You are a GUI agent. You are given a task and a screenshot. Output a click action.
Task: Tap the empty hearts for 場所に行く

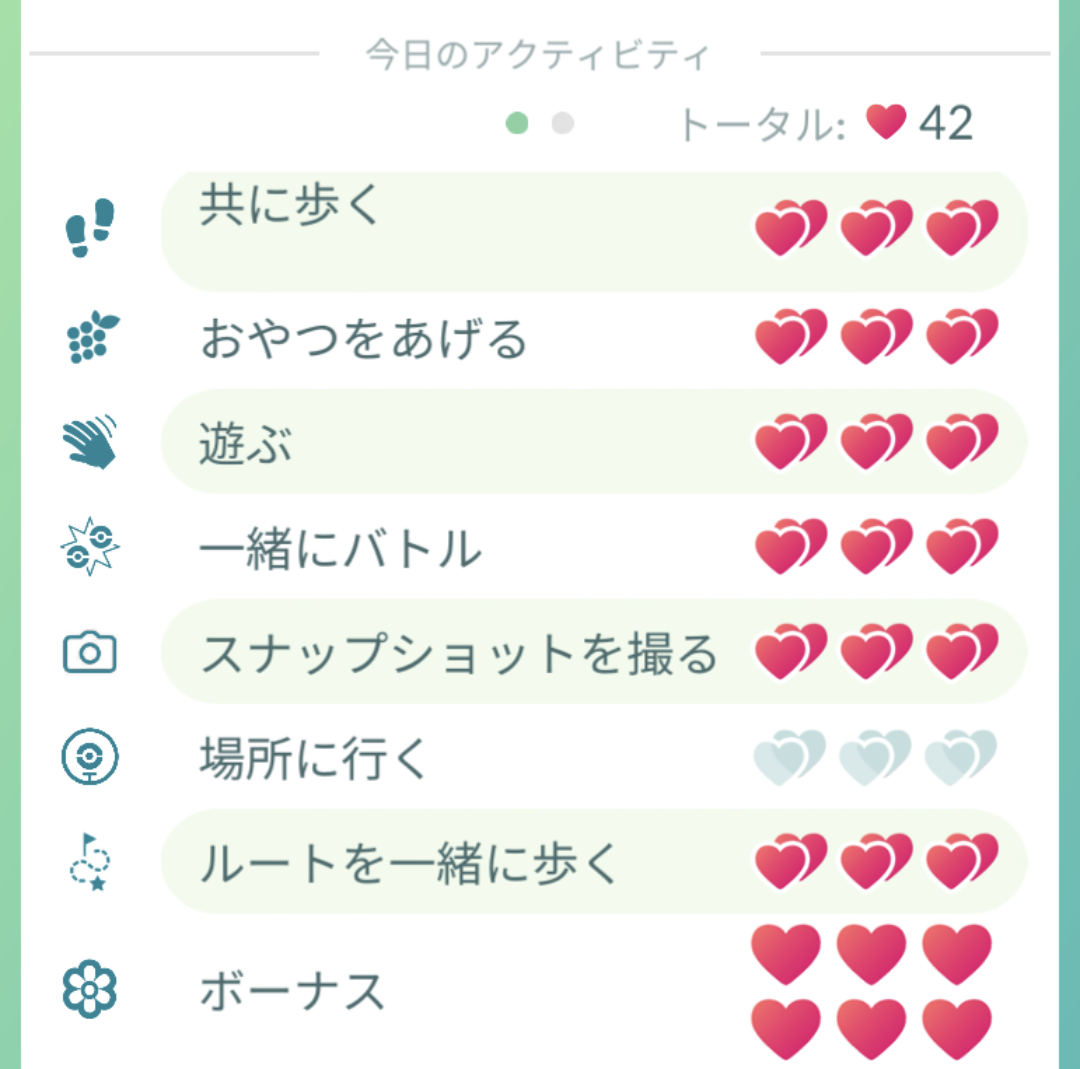coord(875,757)
